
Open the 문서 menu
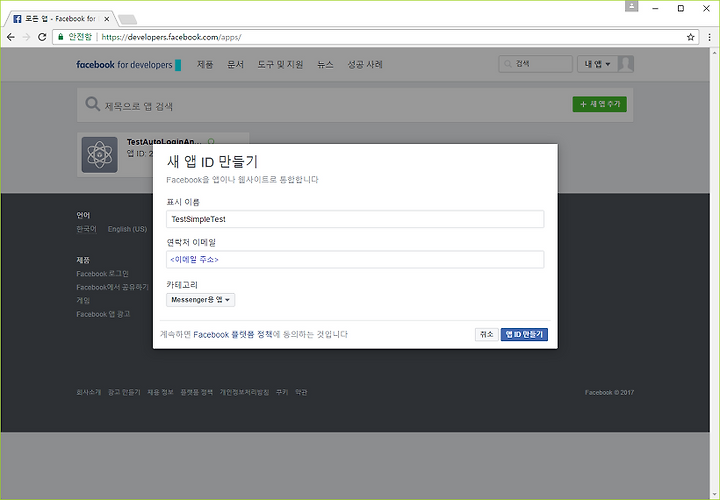[x=235, y=64]
